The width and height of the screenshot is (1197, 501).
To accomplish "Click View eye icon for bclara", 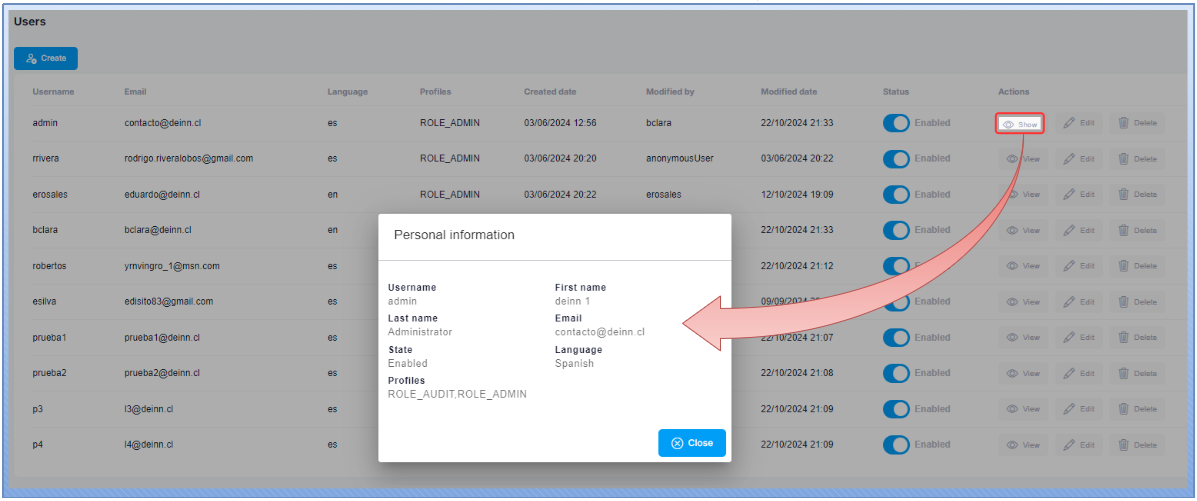I will pos(1022,230).
